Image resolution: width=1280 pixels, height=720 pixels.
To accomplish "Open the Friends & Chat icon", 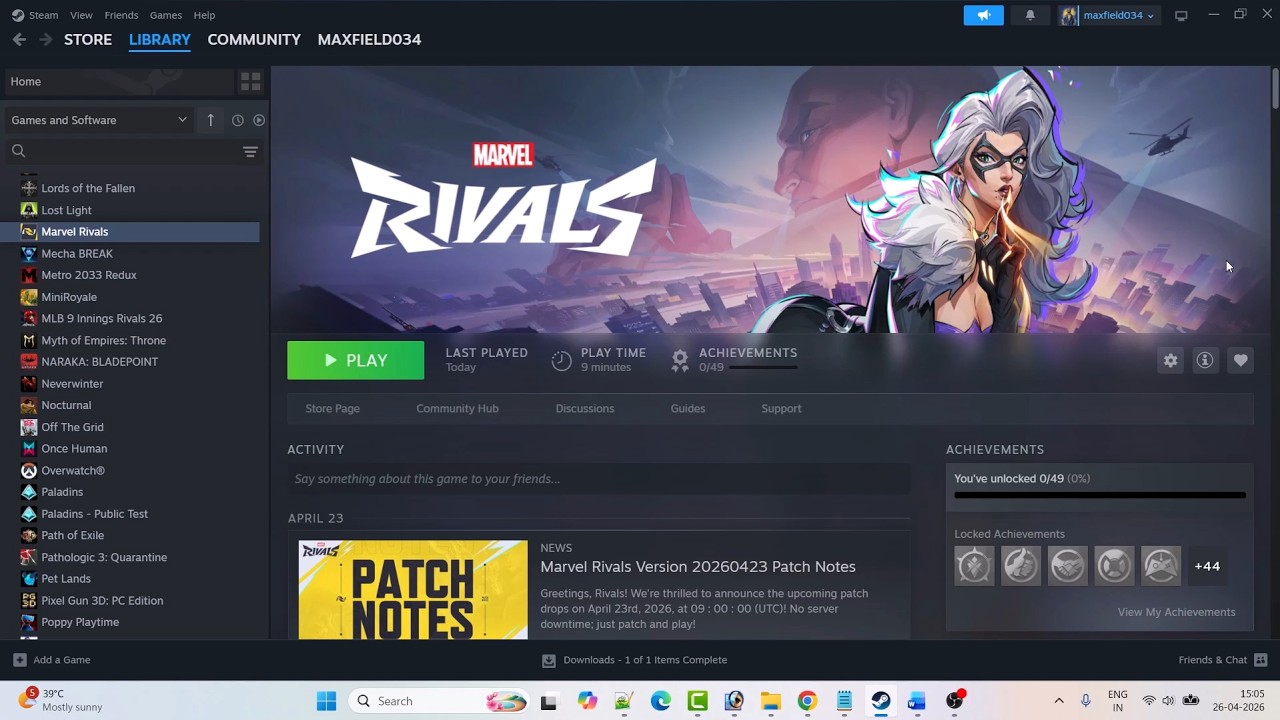I will point(1260,660).
